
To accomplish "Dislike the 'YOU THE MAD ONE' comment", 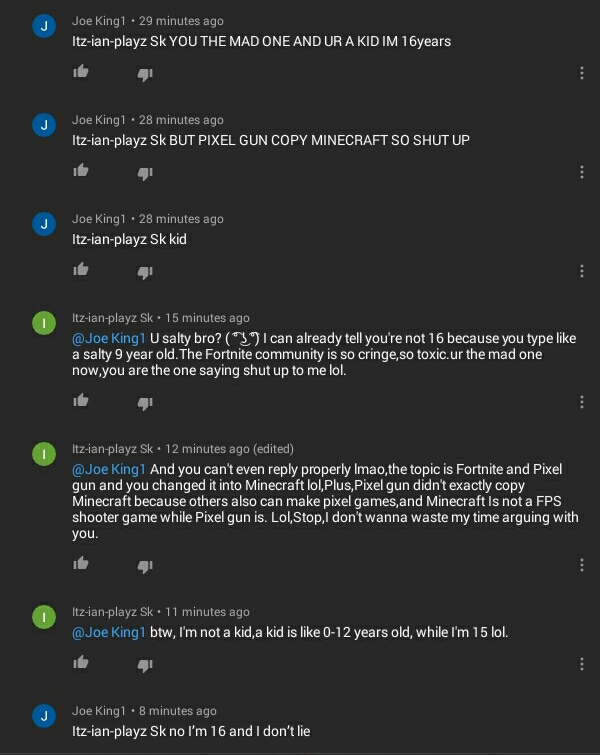I will 144,73.
